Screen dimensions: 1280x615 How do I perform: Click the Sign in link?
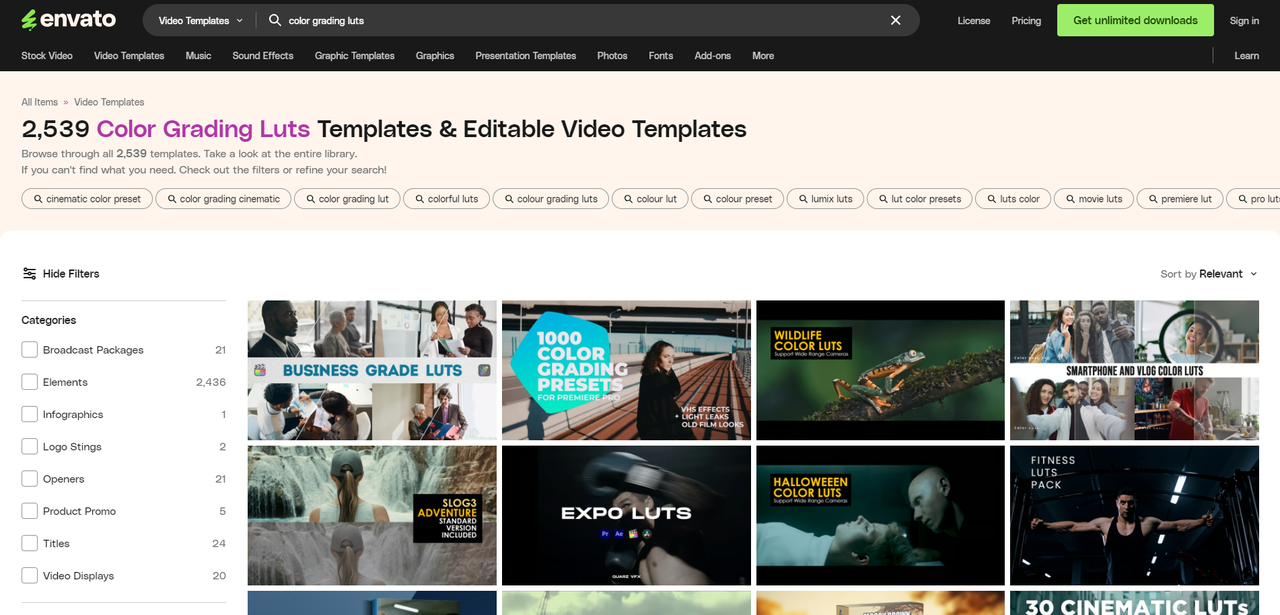point(1245,20)
